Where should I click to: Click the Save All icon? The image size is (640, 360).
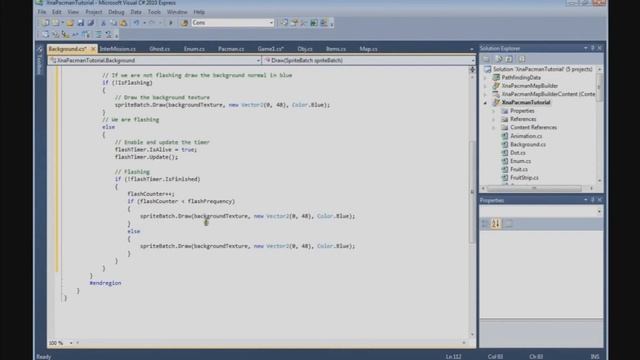point(91,23)
